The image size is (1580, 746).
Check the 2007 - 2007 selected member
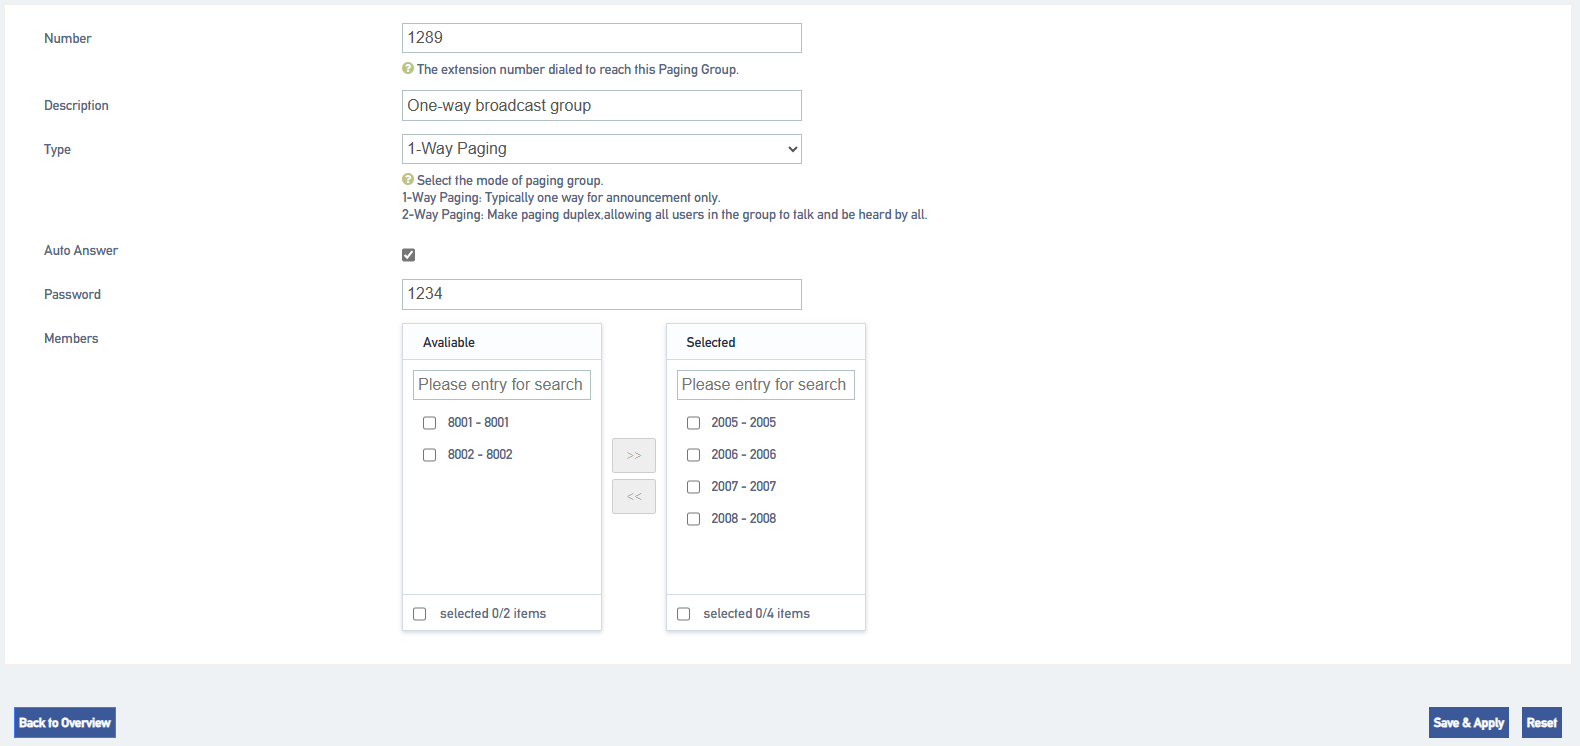tap(694, 487)
